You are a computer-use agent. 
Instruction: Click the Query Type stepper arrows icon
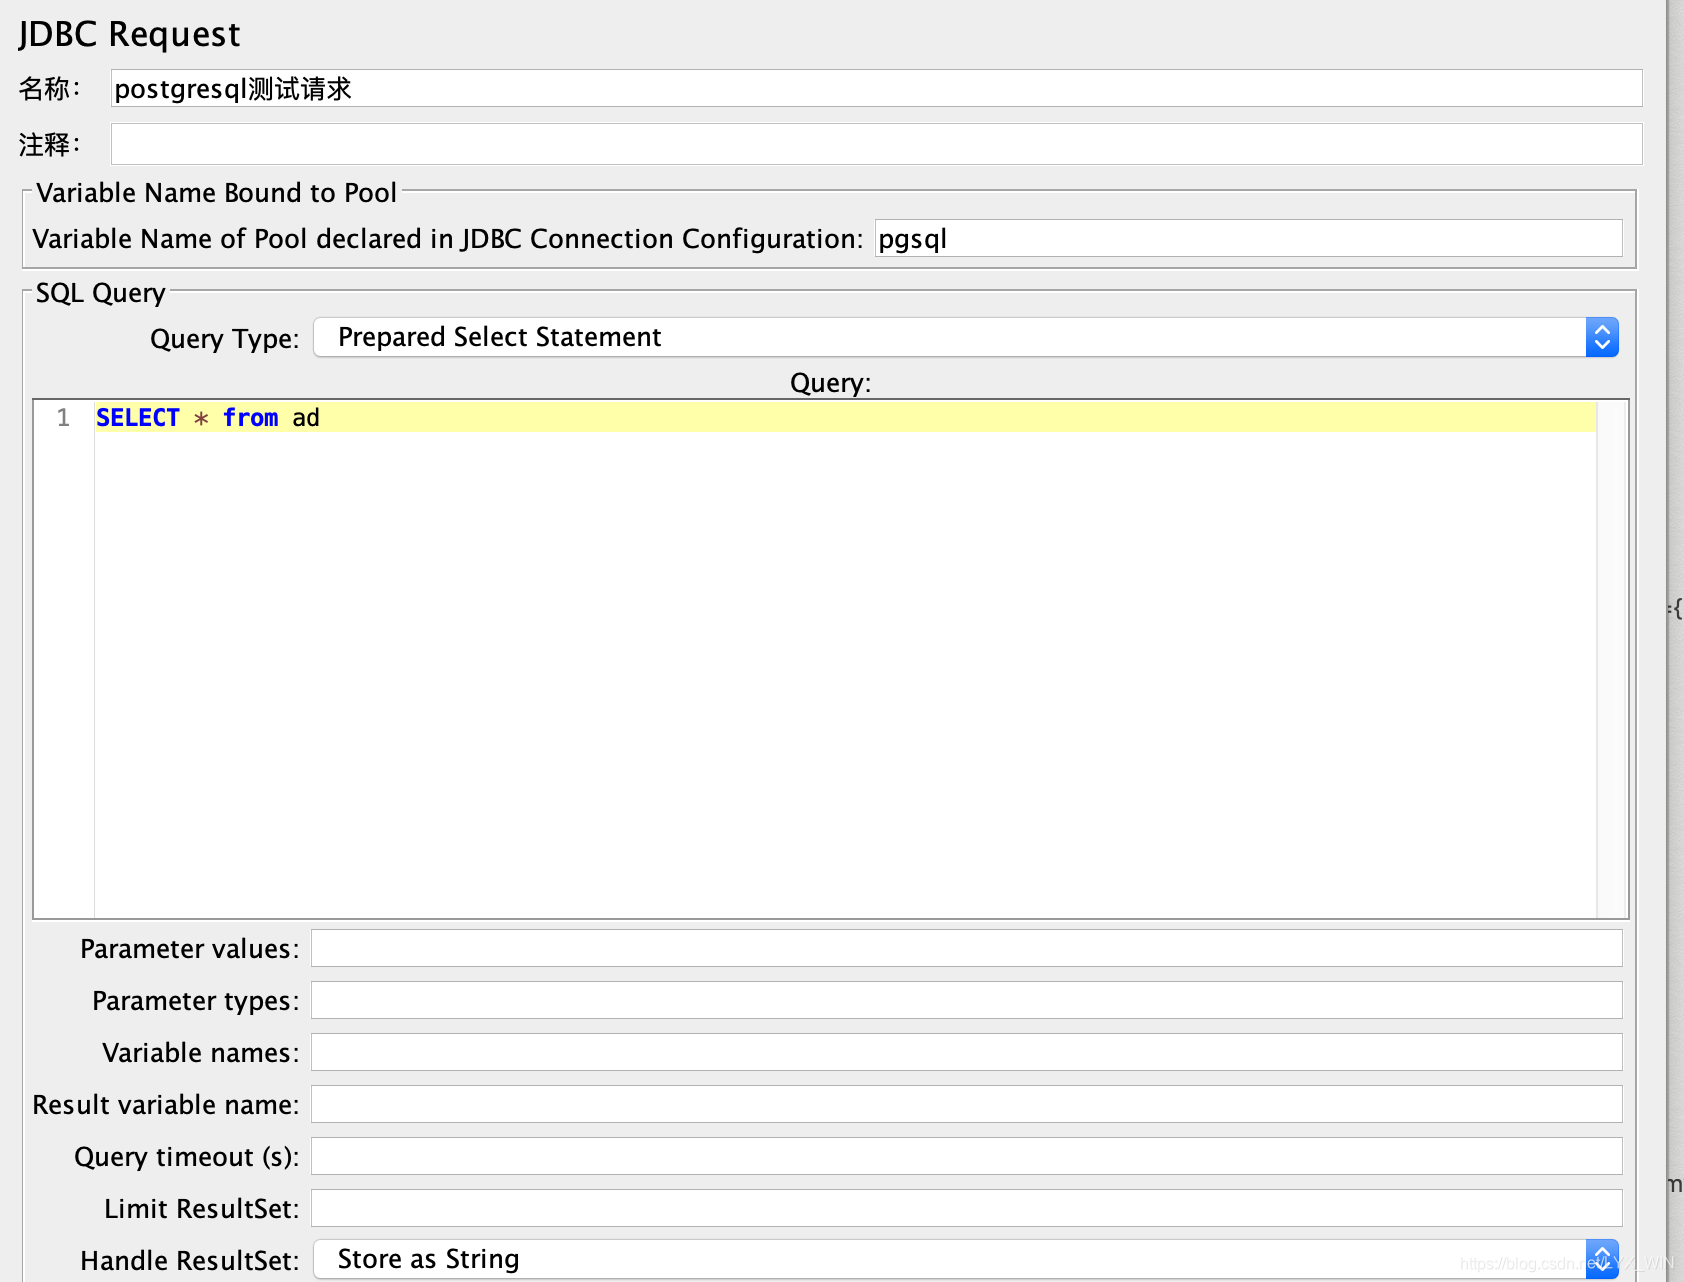1601,337
